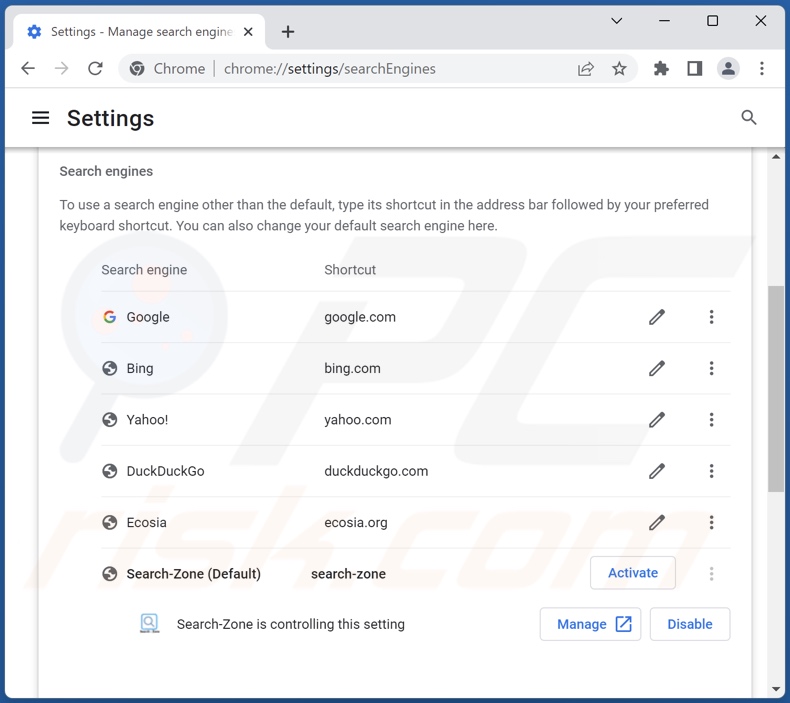The image size is (790, 703).
Task: Click the Search-Zone (Default) globe icon
Action: coord(109,573)
